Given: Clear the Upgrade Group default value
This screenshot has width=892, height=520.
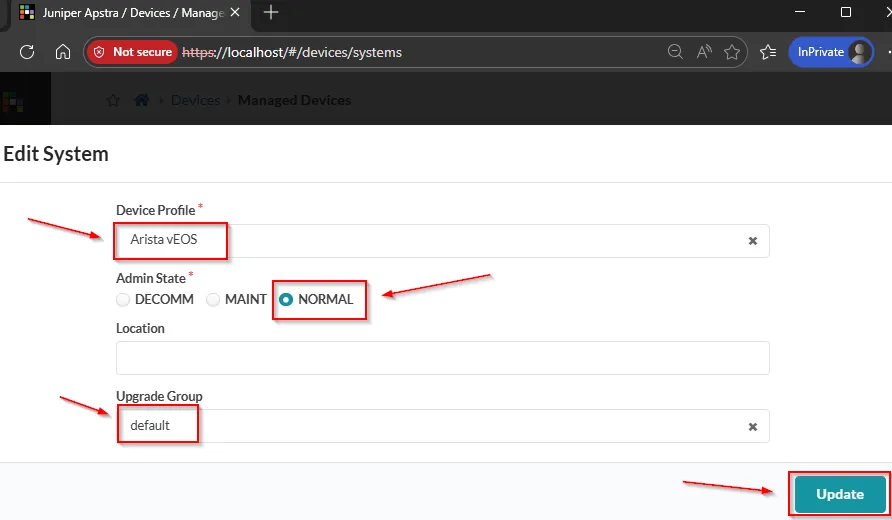Looking at the screenshot, I should [x=753, y=426].
